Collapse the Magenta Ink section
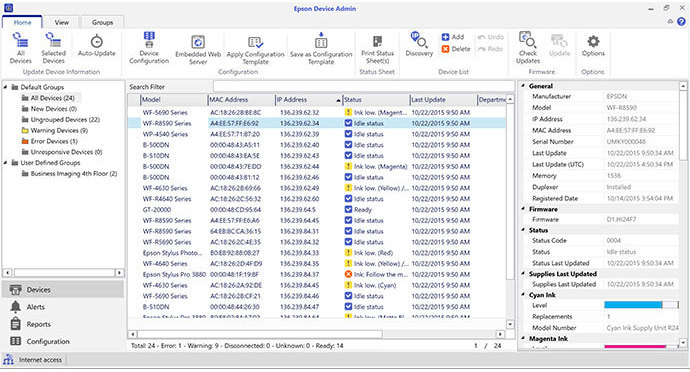This screenshot has height=372, width=690. [x=523, y=338]
